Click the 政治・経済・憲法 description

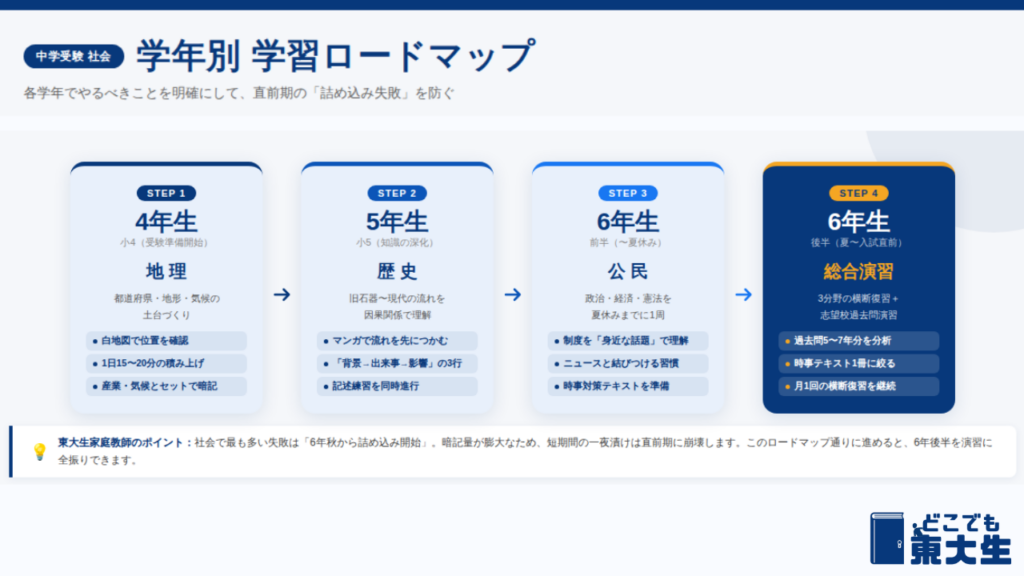coord(628,306)
